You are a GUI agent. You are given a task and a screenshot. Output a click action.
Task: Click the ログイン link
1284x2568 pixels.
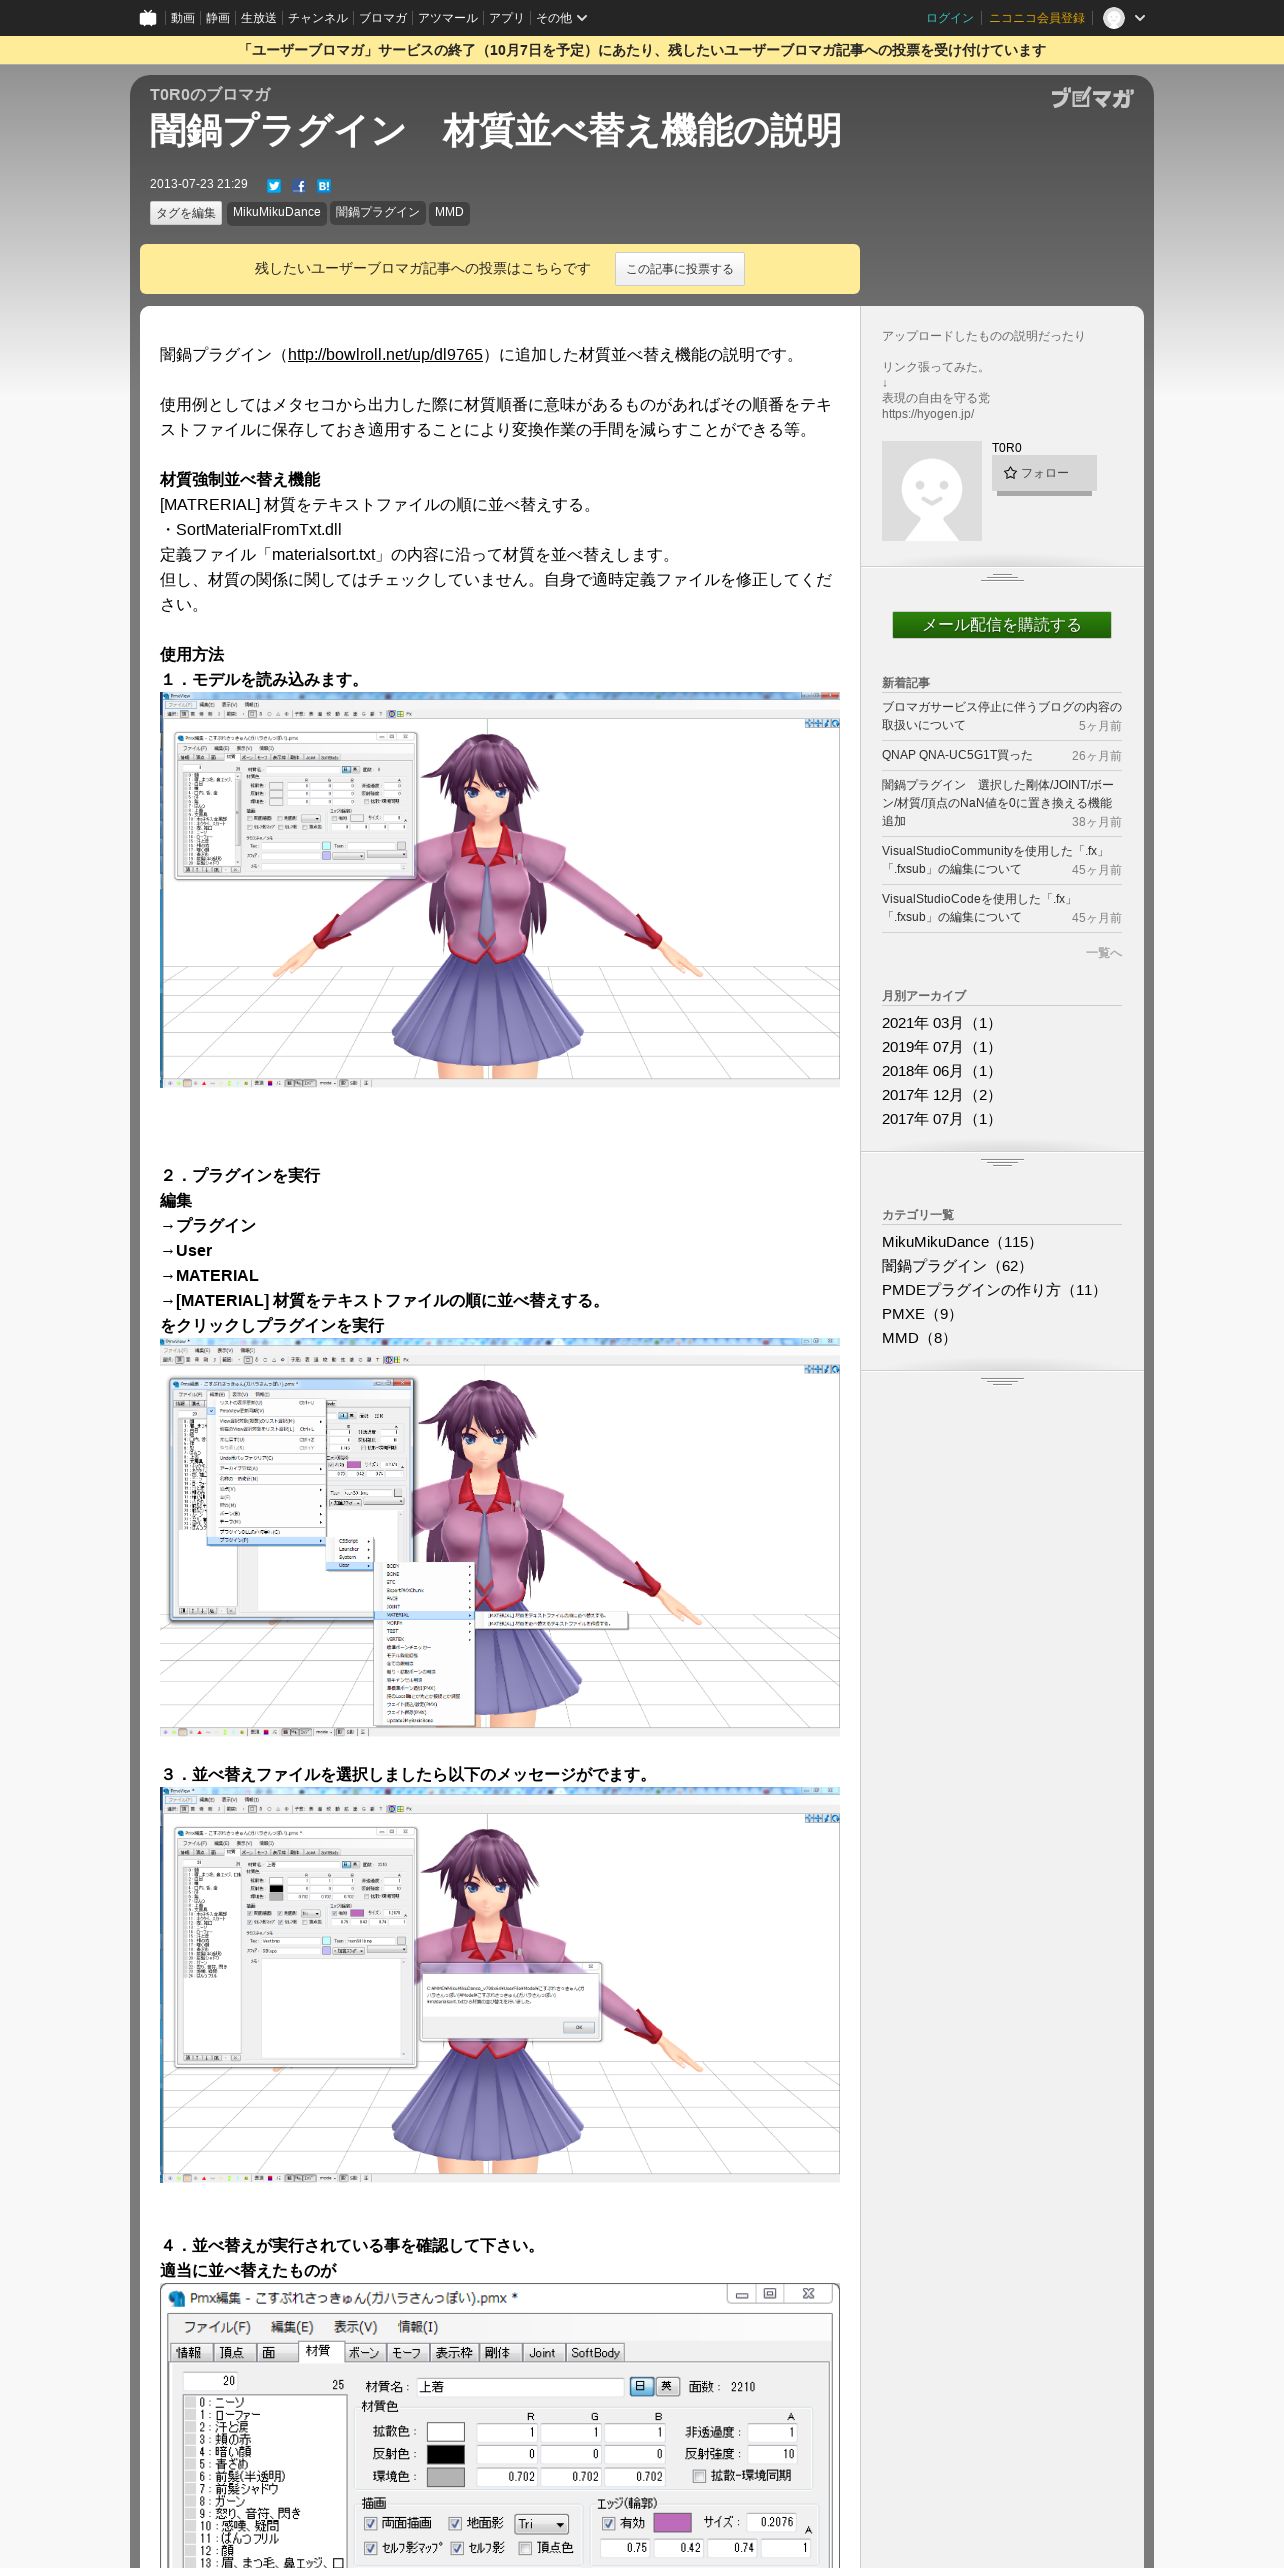(x=950, y=18)
